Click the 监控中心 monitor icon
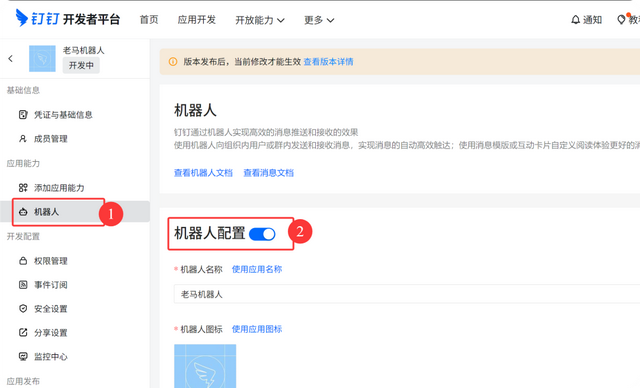The image size is (640, 388). pyautogui.click(x=23, y=357)
